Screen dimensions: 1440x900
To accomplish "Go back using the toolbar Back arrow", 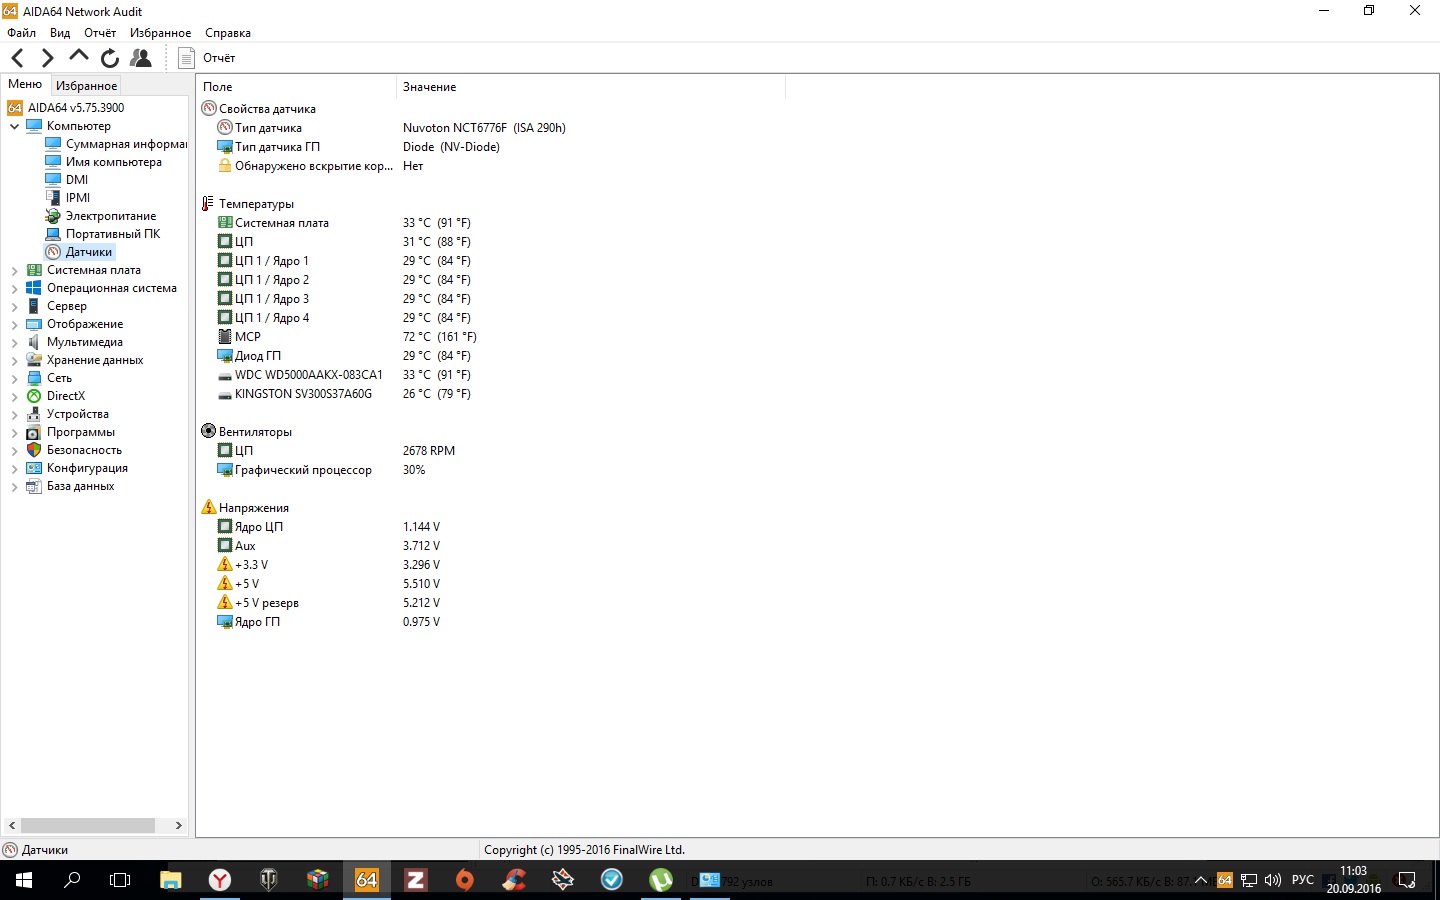I will tap(17, 58).
